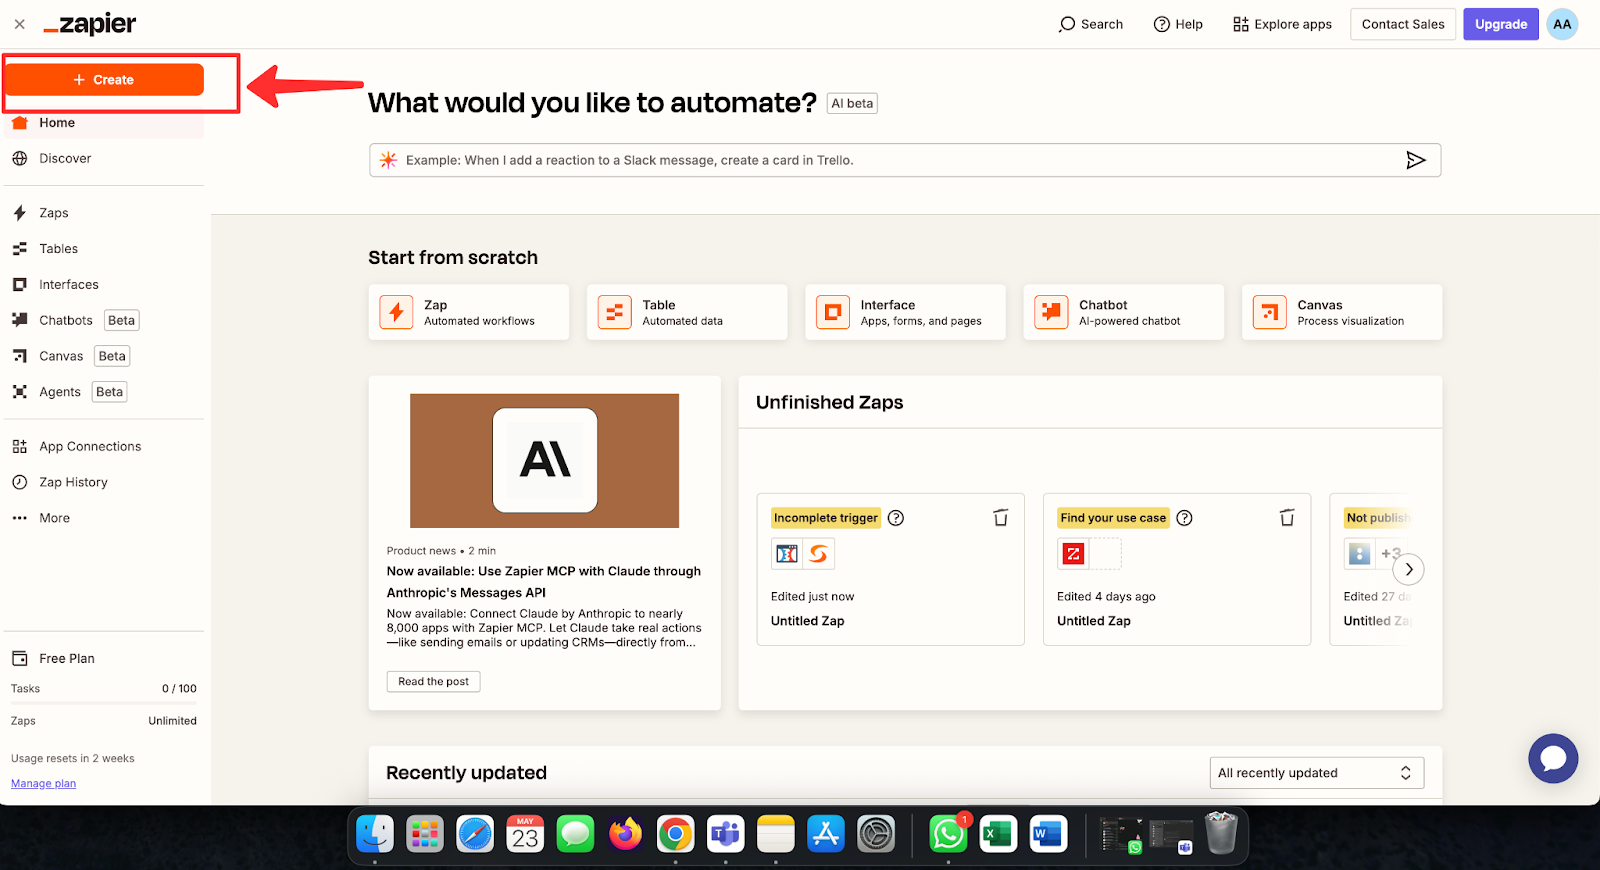The height and width of the screenshot is (870, 1600).
Task: Click the Free Plan label
Action: point(67,659)
